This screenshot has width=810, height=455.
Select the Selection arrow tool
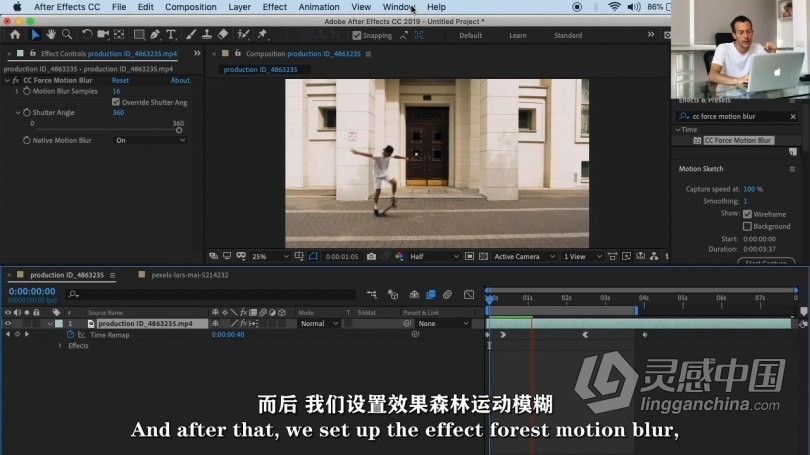click(35, 35)
